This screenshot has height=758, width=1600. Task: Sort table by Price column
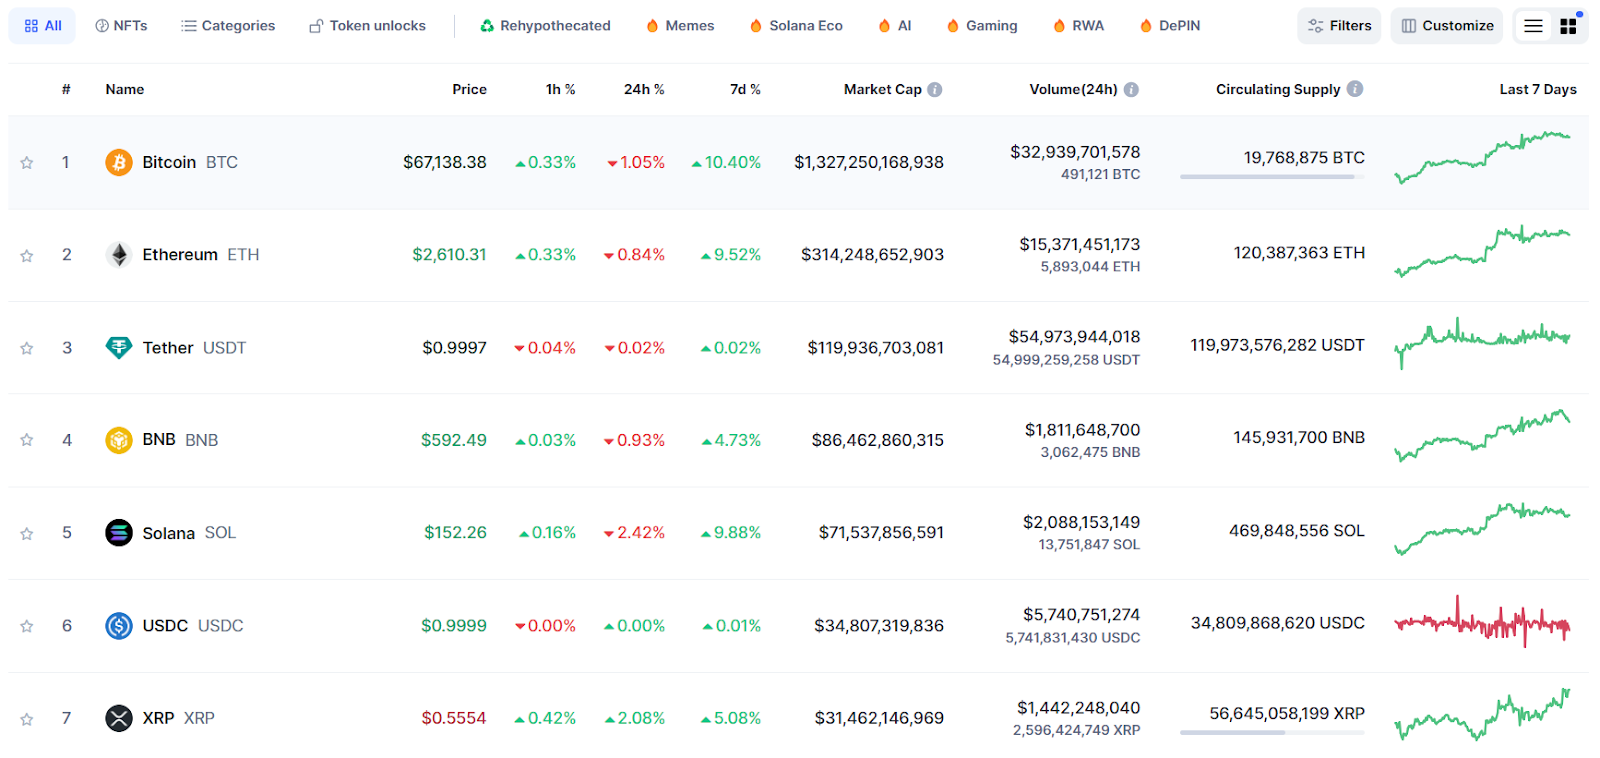[469, 89]
